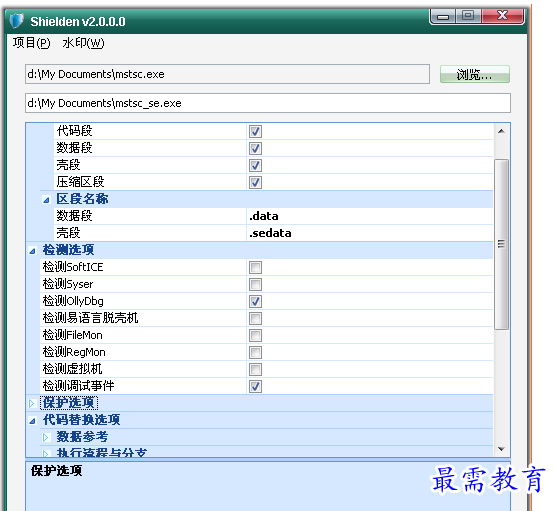
Task: Expand the 执行流程与分支 subgroup
Action: coord(46,454)
